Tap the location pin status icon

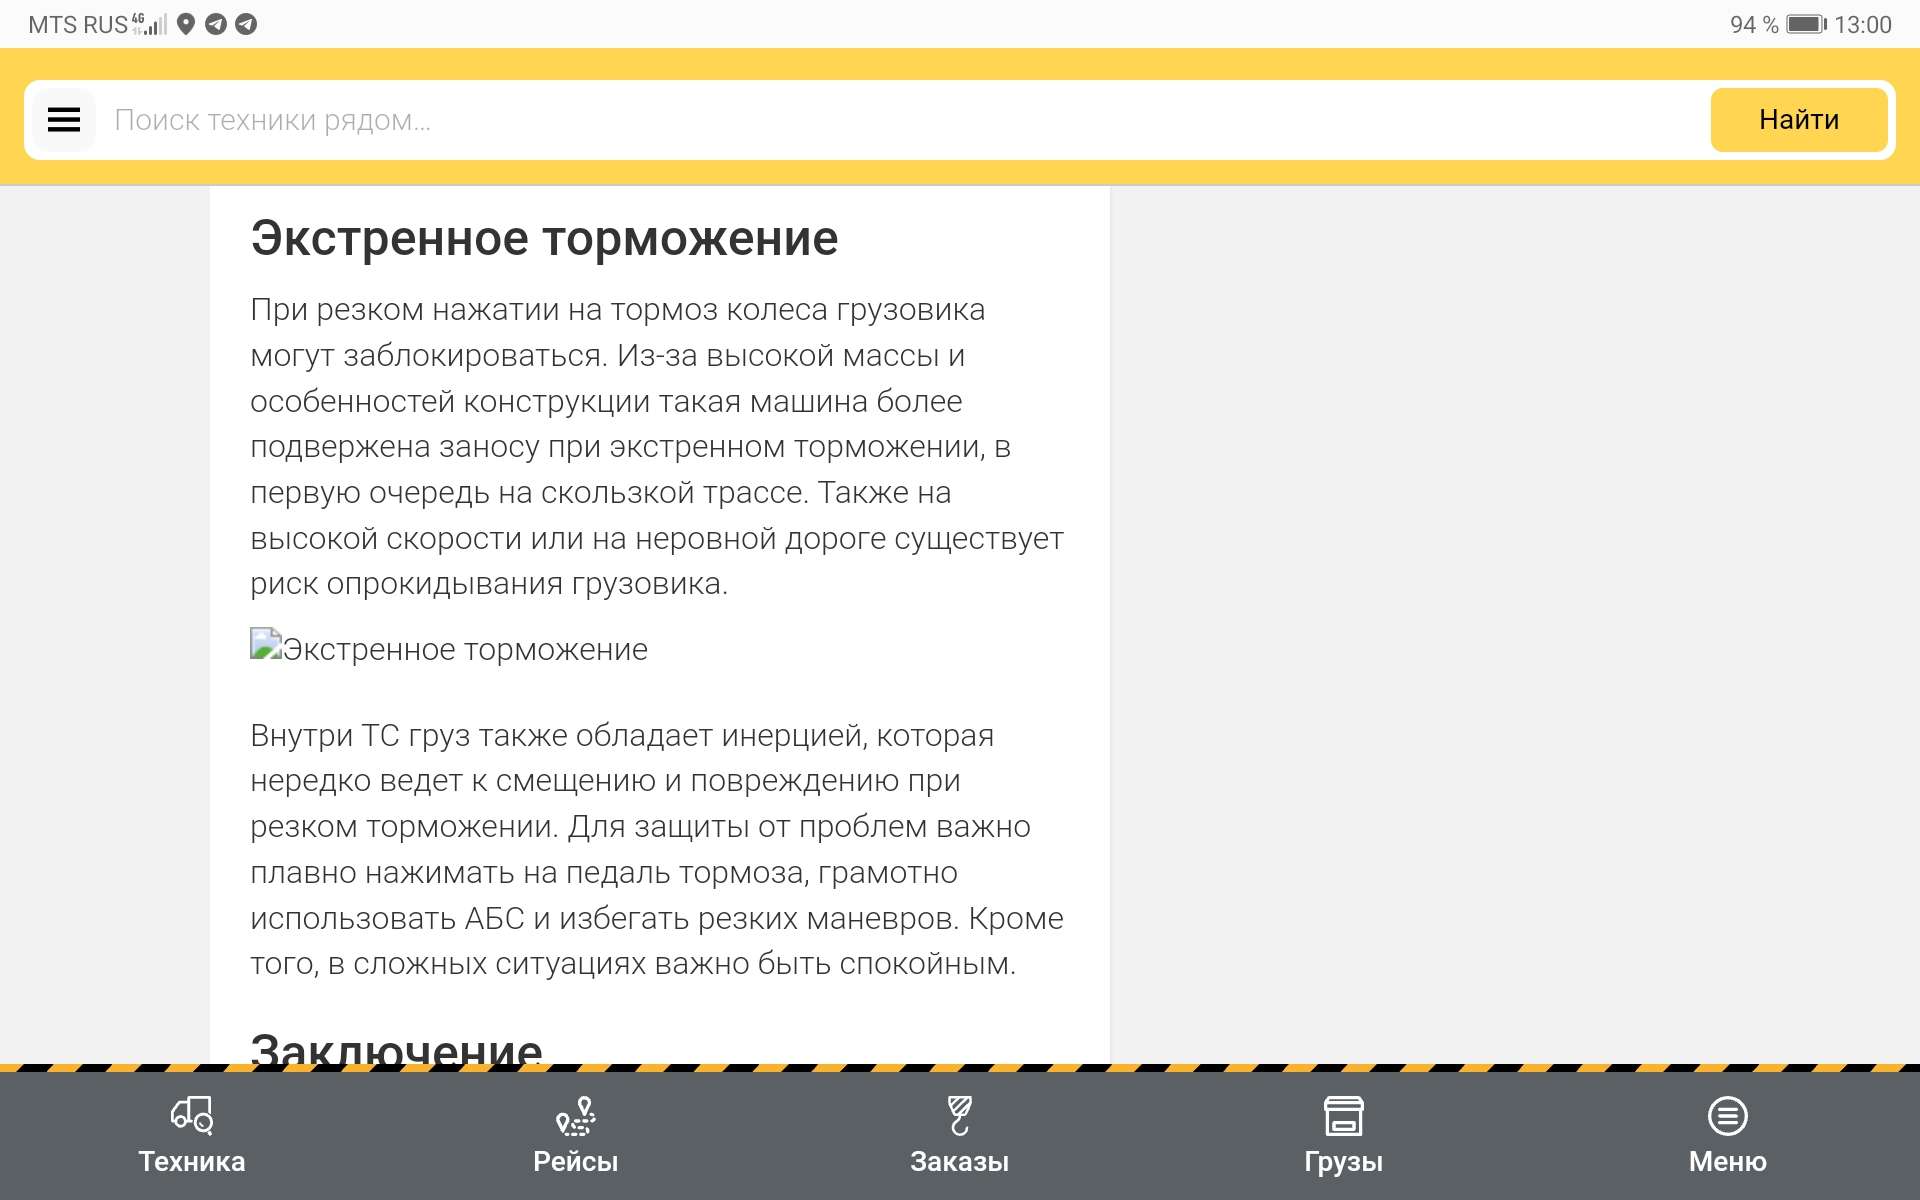[x=186, y=24]
